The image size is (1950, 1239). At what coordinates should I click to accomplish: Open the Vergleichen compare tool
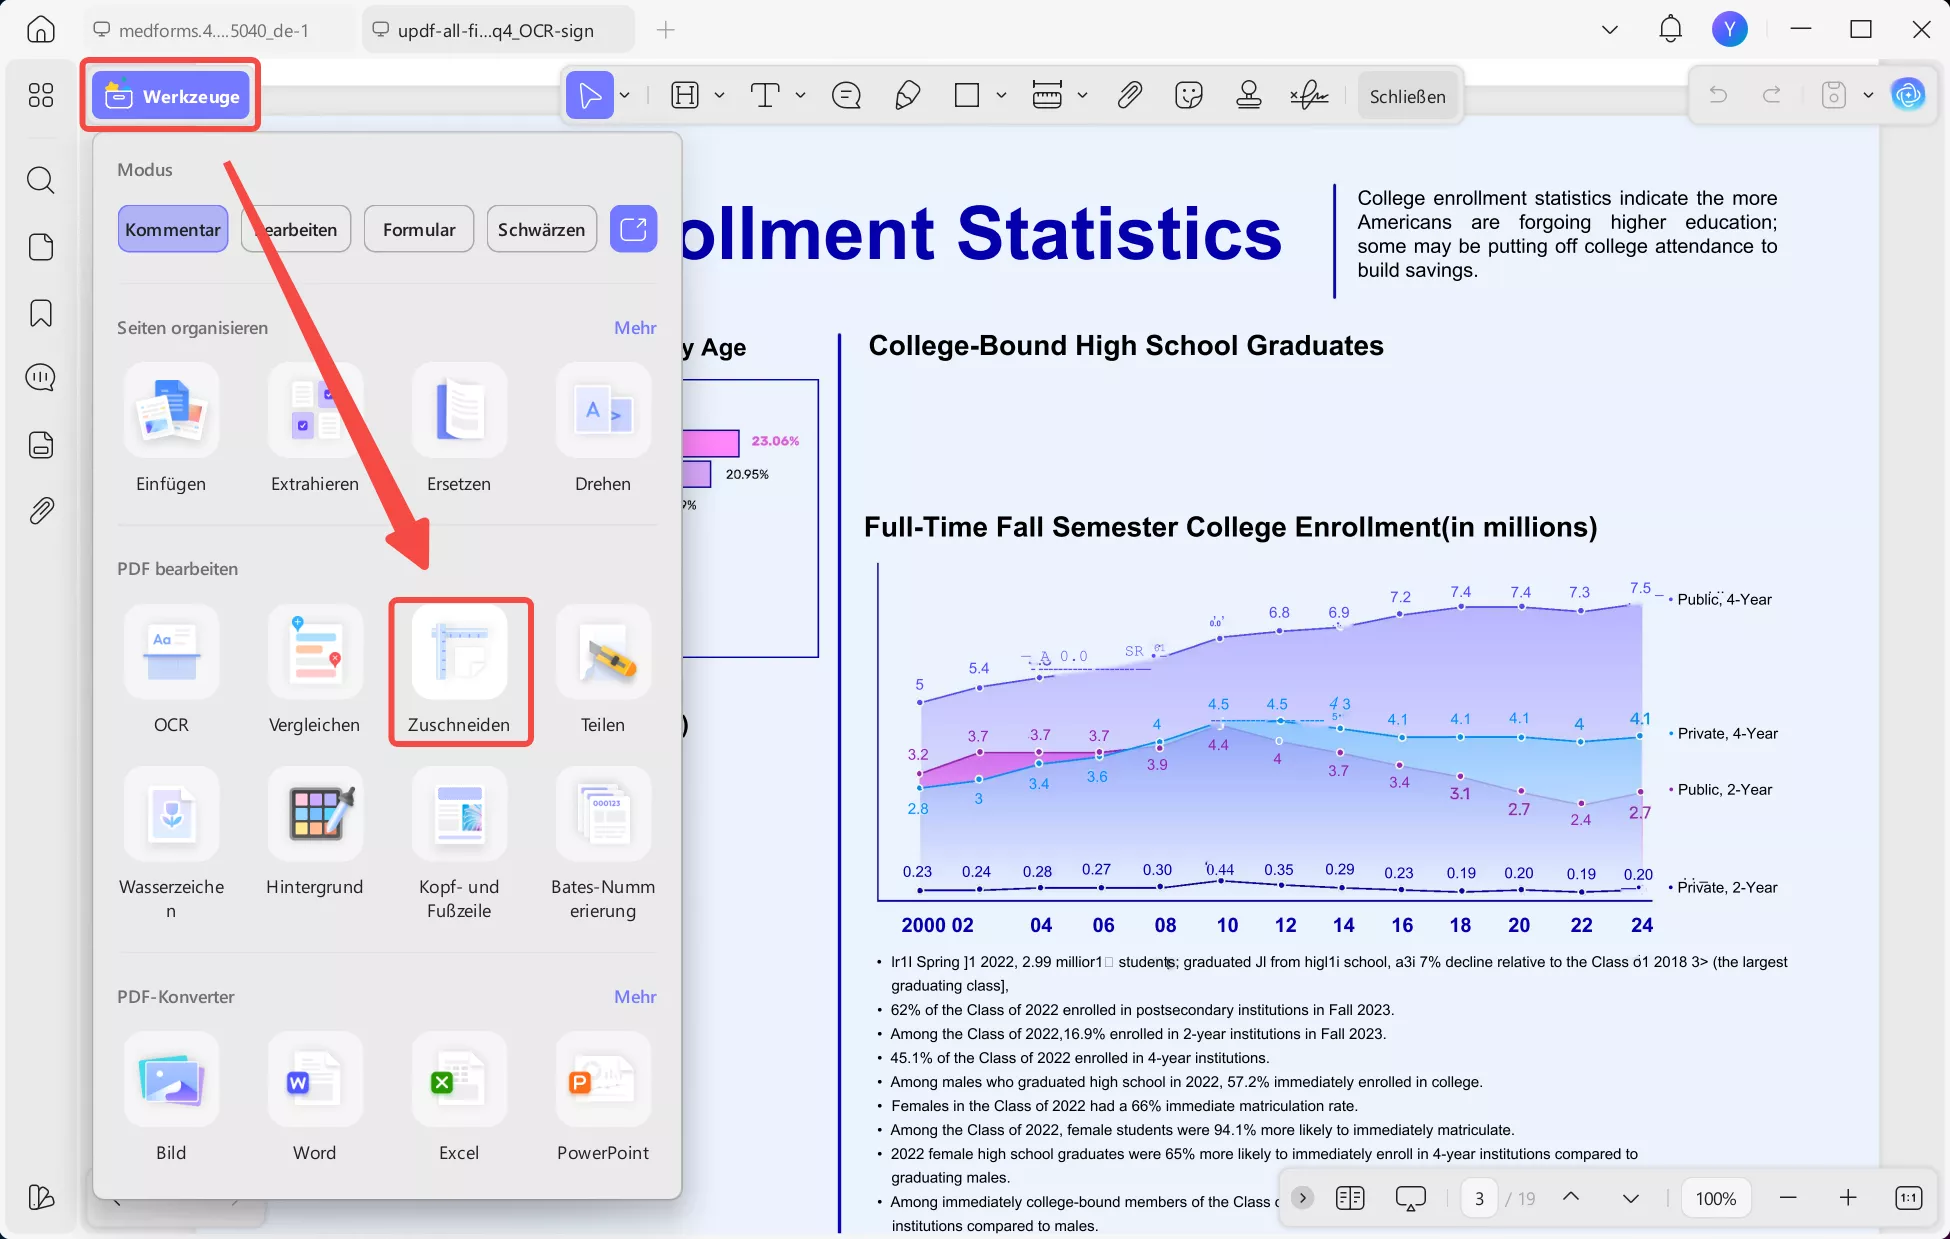tap(315, 653)
